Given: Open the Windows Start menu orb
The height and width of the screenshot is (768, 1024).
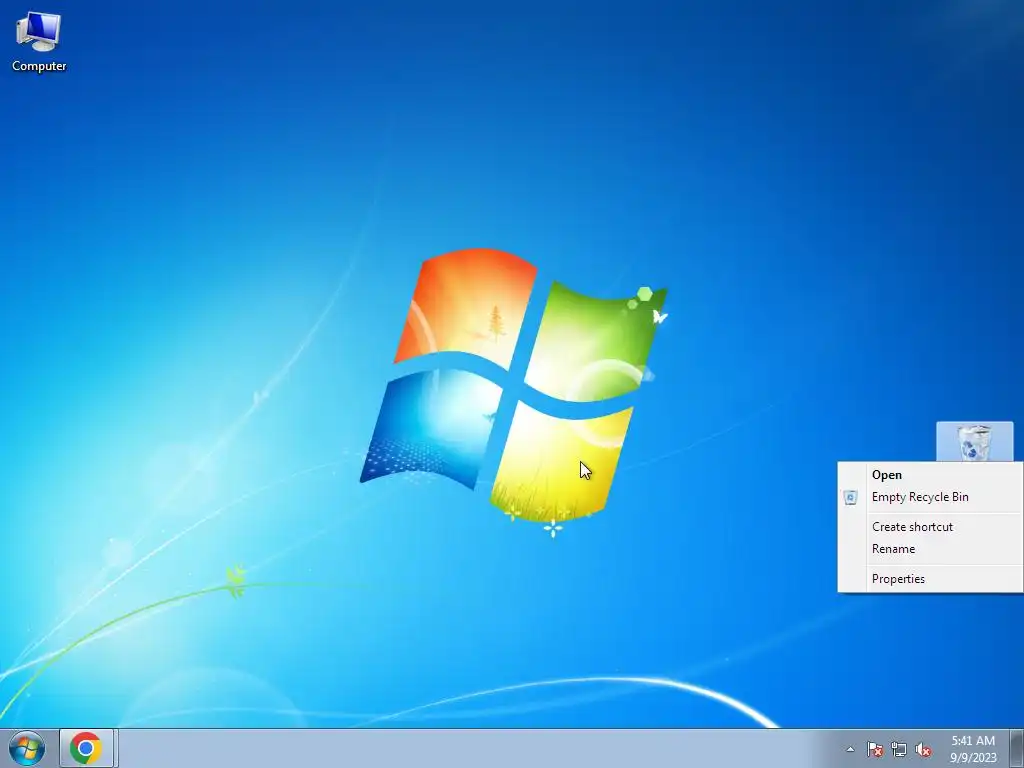Looking at the screenshot, I should click(x=27, y=748).
